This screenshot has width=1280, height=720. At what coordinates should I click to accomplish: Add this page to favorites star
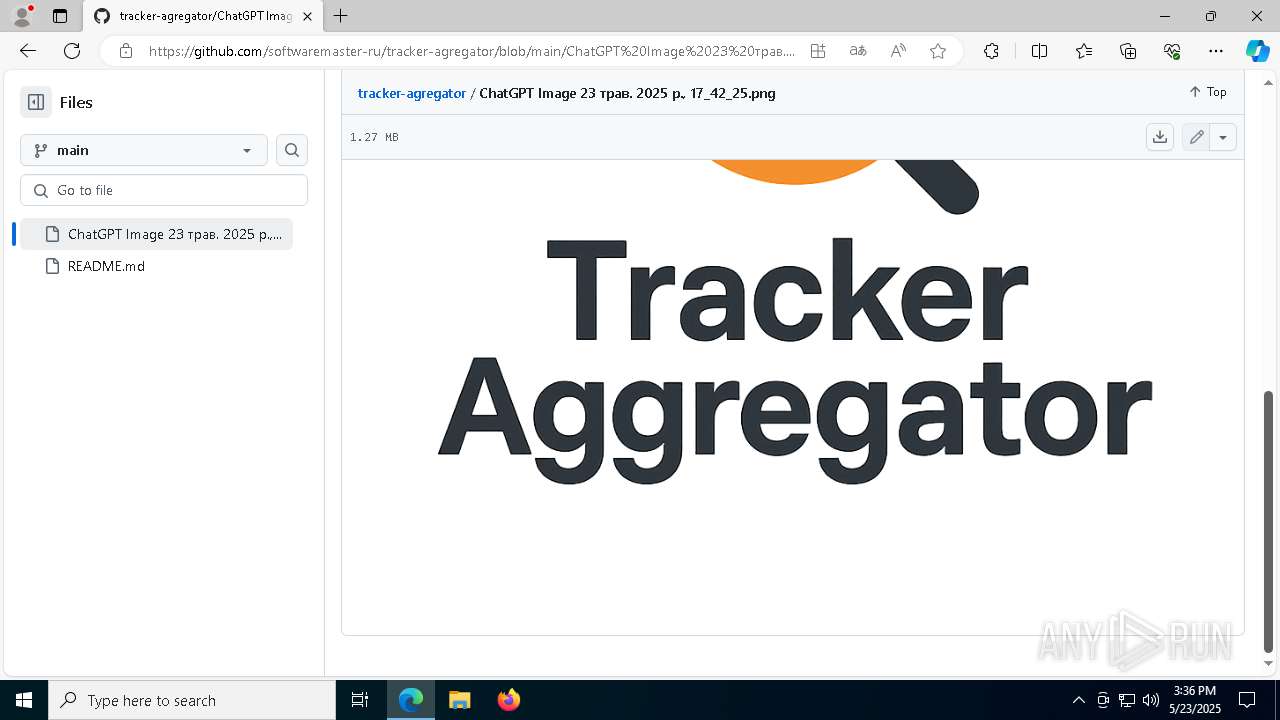[x=938, y=51]
